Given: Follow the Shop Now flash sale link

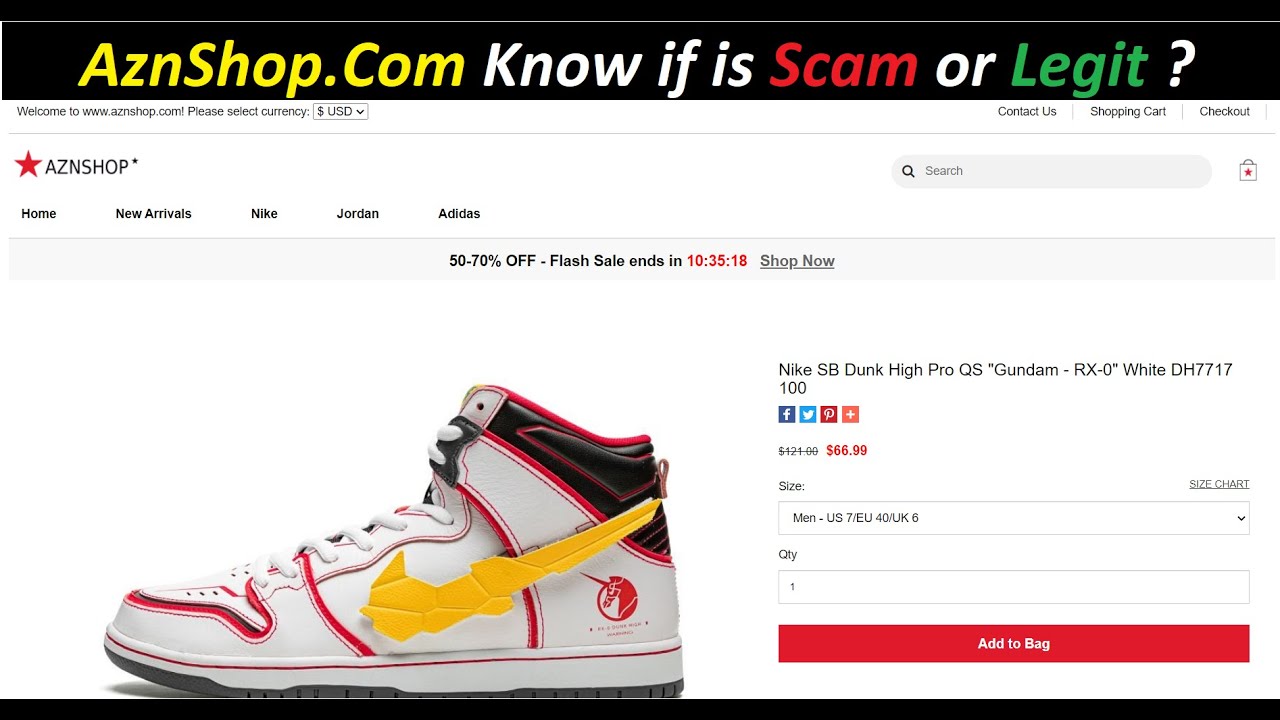Looking at the screenshot, I should pos(797,261).
